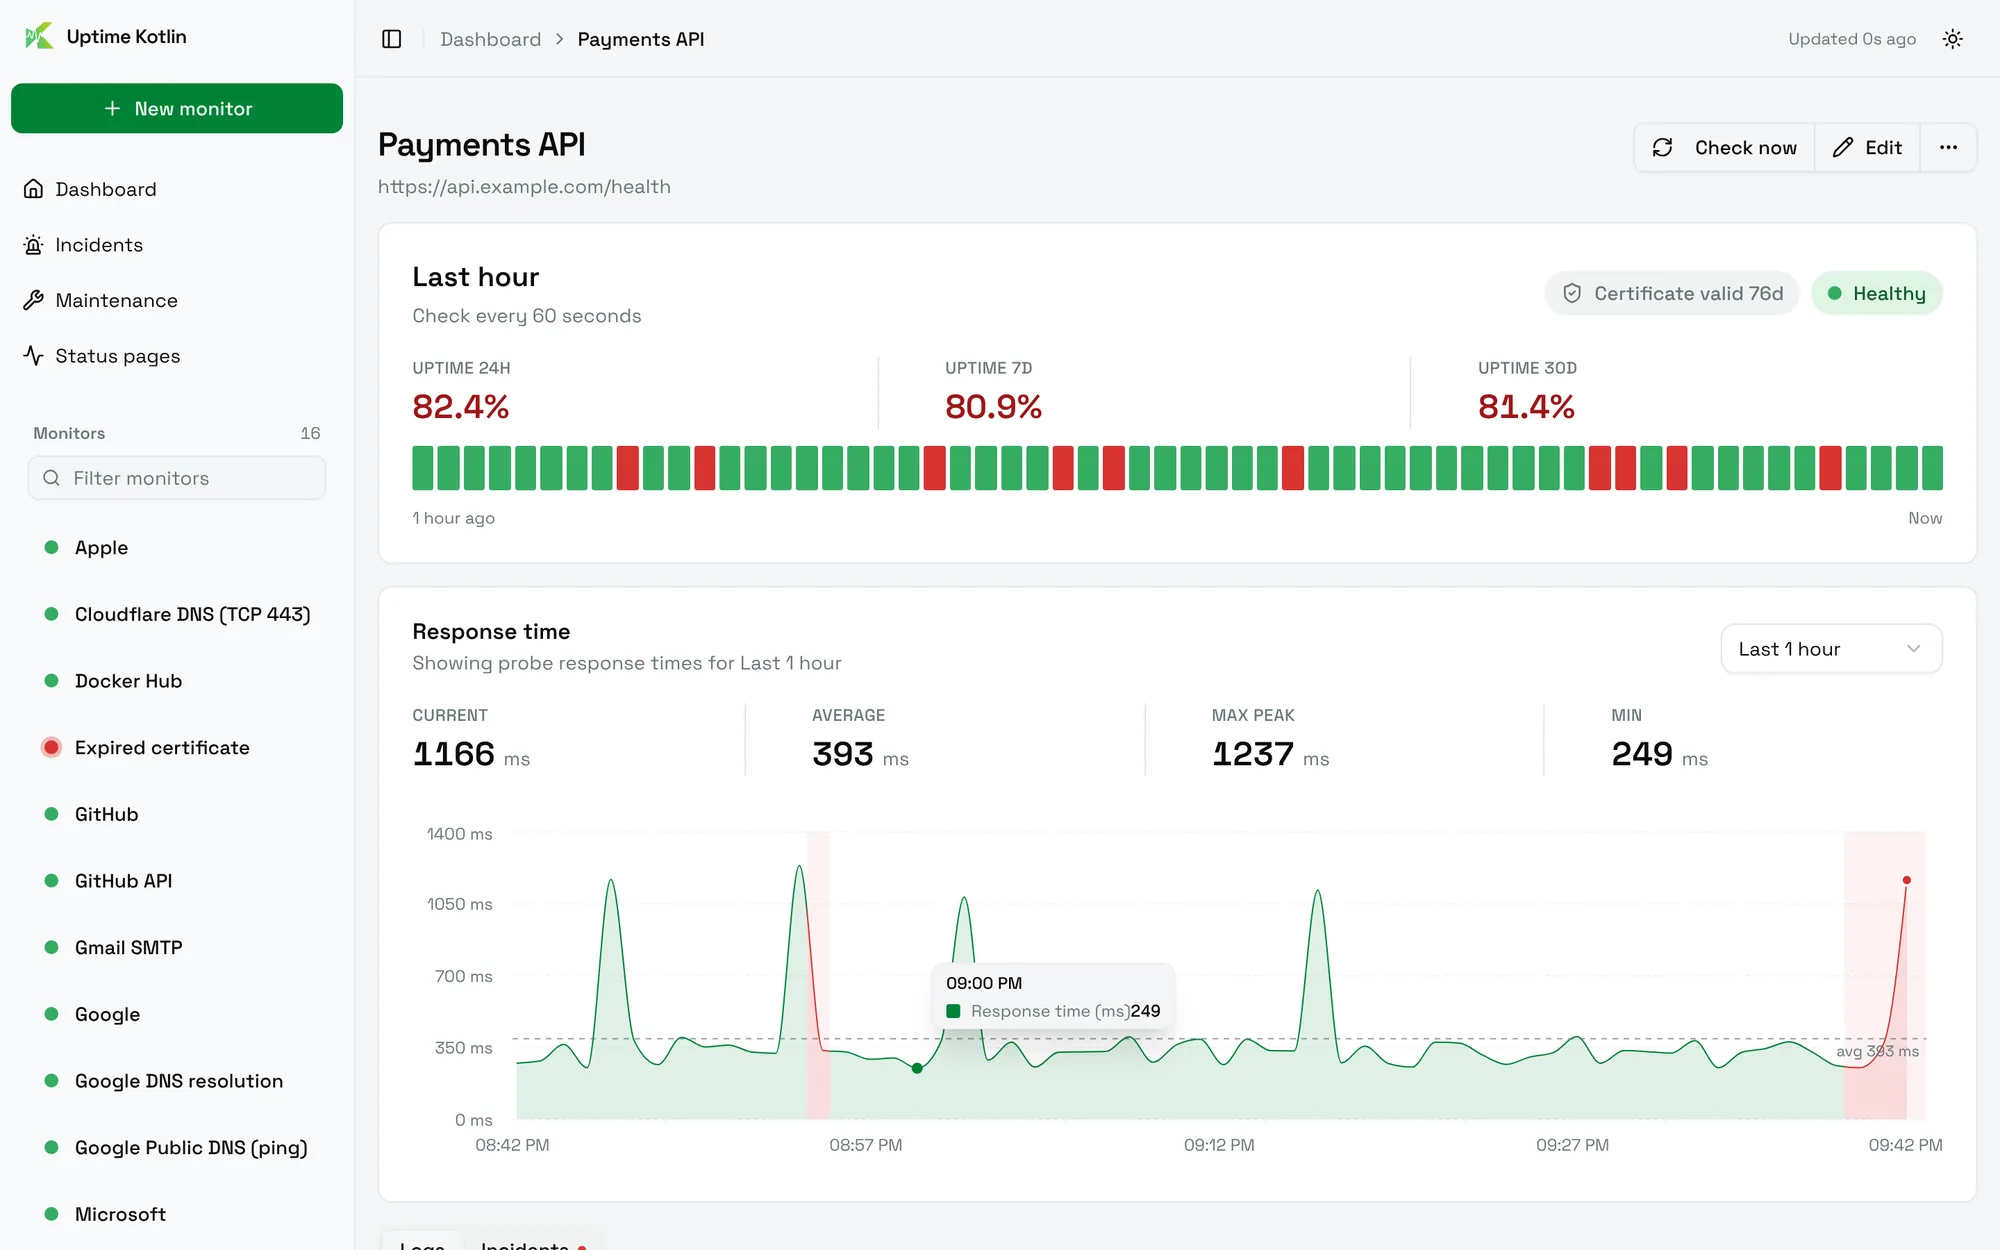Toggle the sidebar panel icon
This screenshot has width=2000, height=1250.
pos(392,39)
